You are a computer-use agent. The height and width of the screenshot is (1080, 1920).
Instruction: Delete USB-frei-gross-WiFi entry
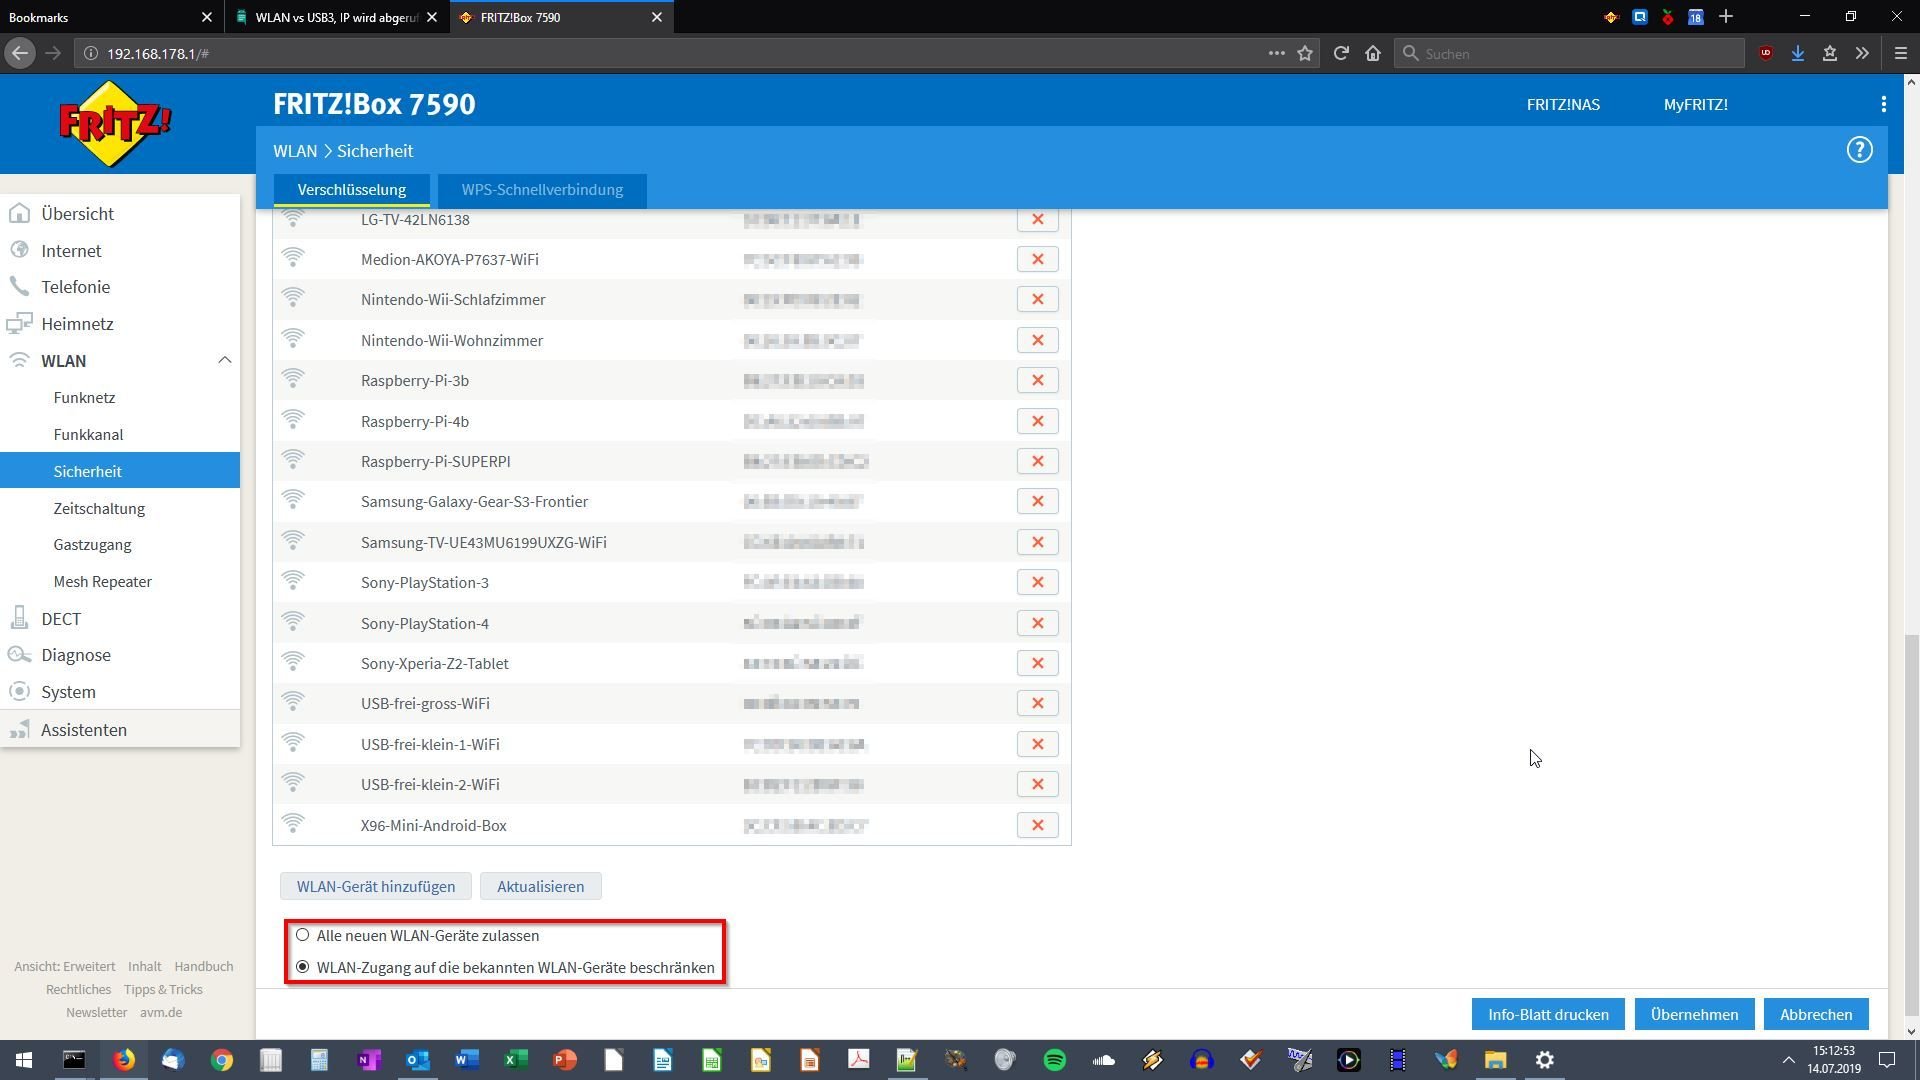point(1037,703)
